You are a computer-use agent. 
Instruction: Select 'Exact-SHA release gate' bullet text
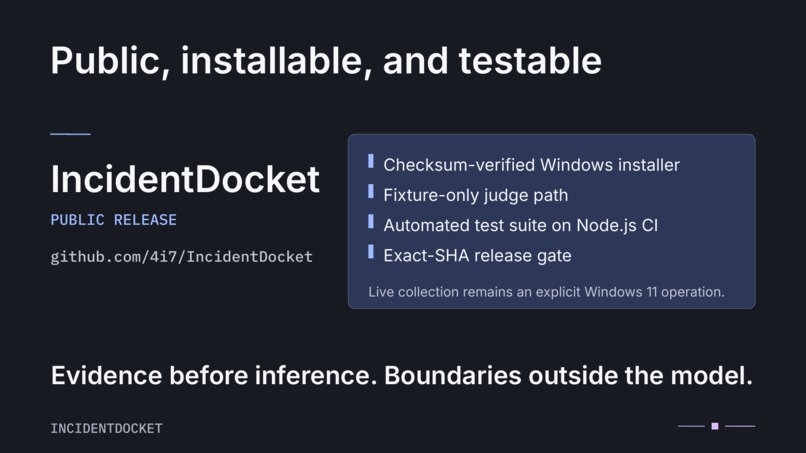point(478,256)
